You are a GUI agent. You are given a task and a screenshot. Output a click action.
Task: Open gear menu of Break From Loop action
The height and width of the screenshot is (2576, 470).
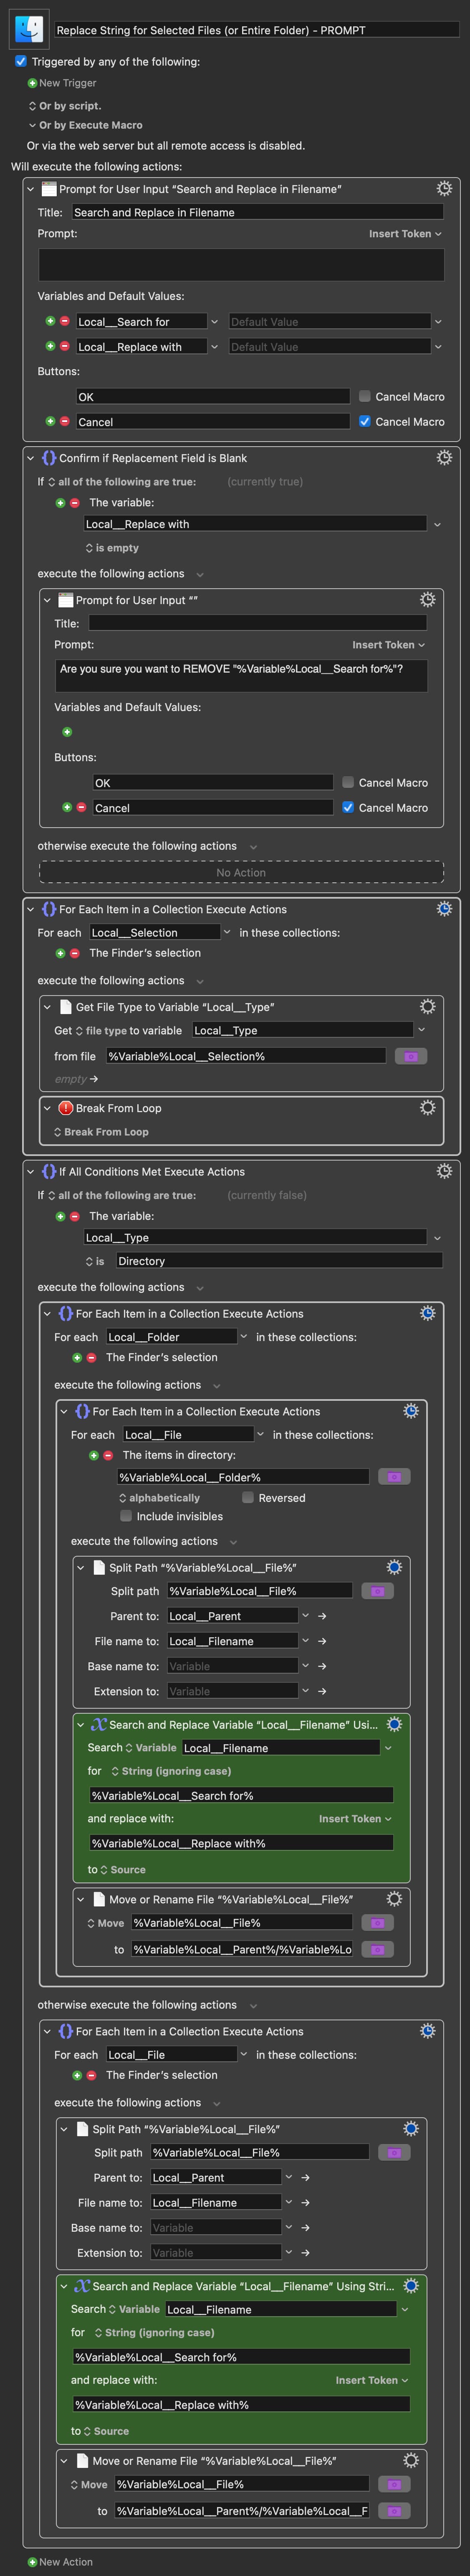[x=427, y=1107]
